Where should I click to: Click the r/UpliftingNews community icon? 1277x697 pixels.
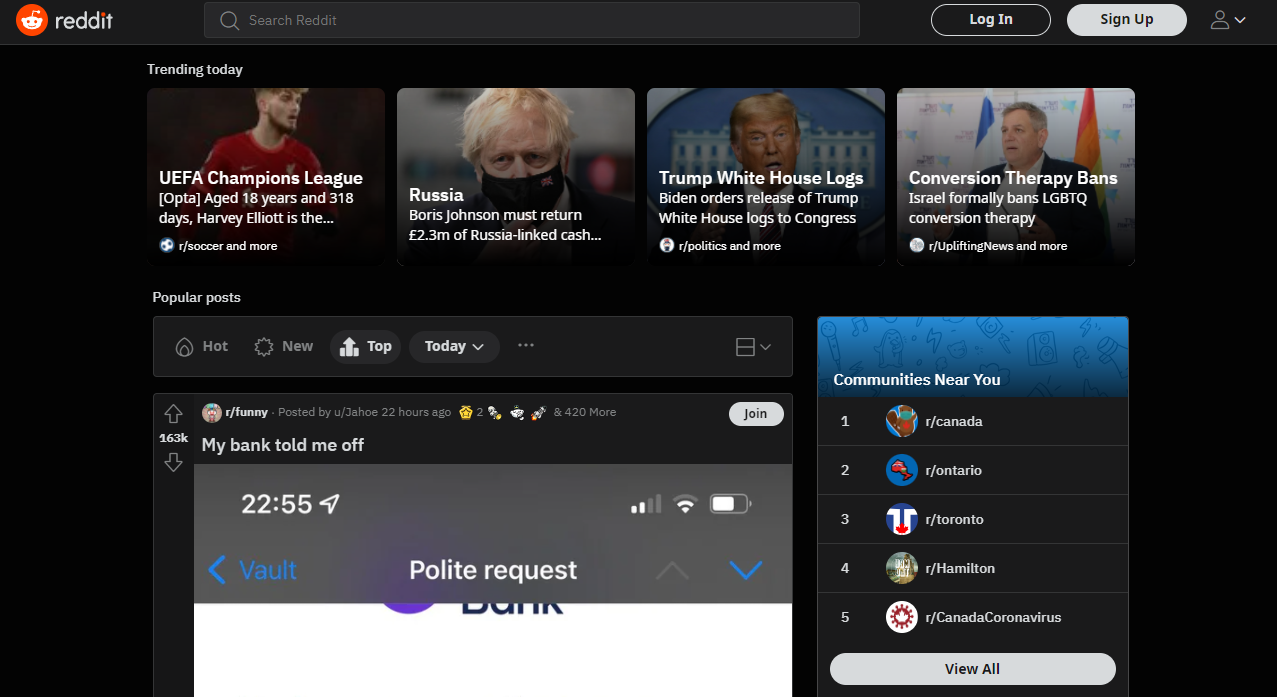pos(917,245)
